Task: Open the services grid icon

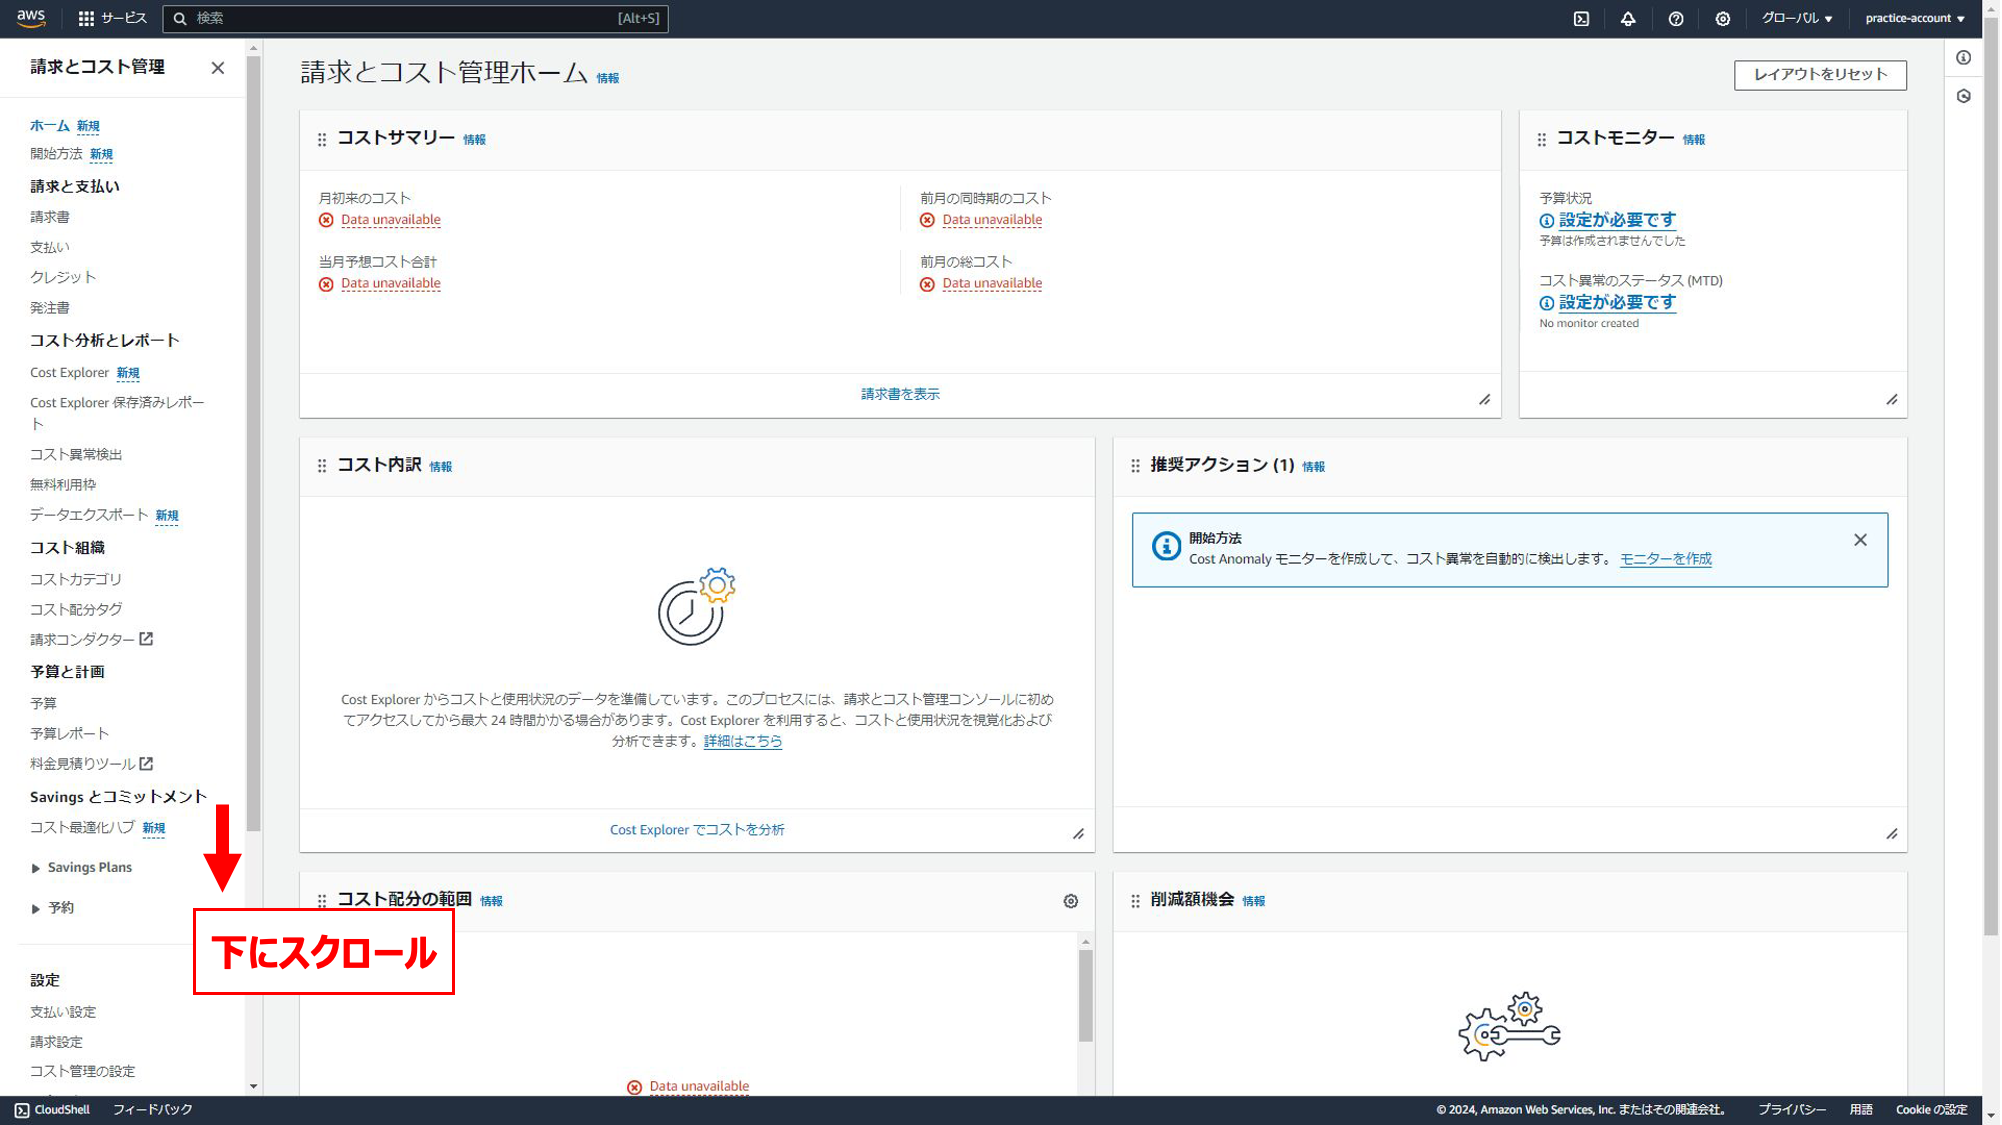Action: click(x=86, y=18)
